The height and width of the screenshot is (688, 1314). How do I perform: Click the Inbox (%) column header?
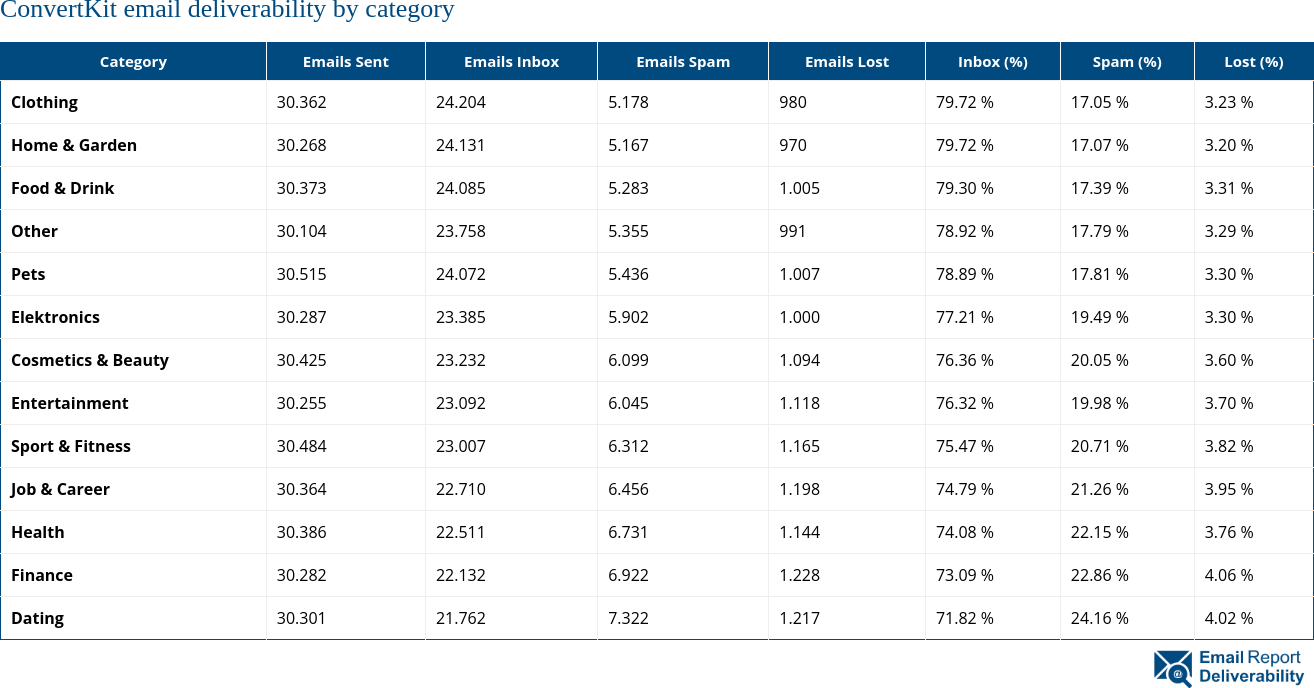[992, 61]
